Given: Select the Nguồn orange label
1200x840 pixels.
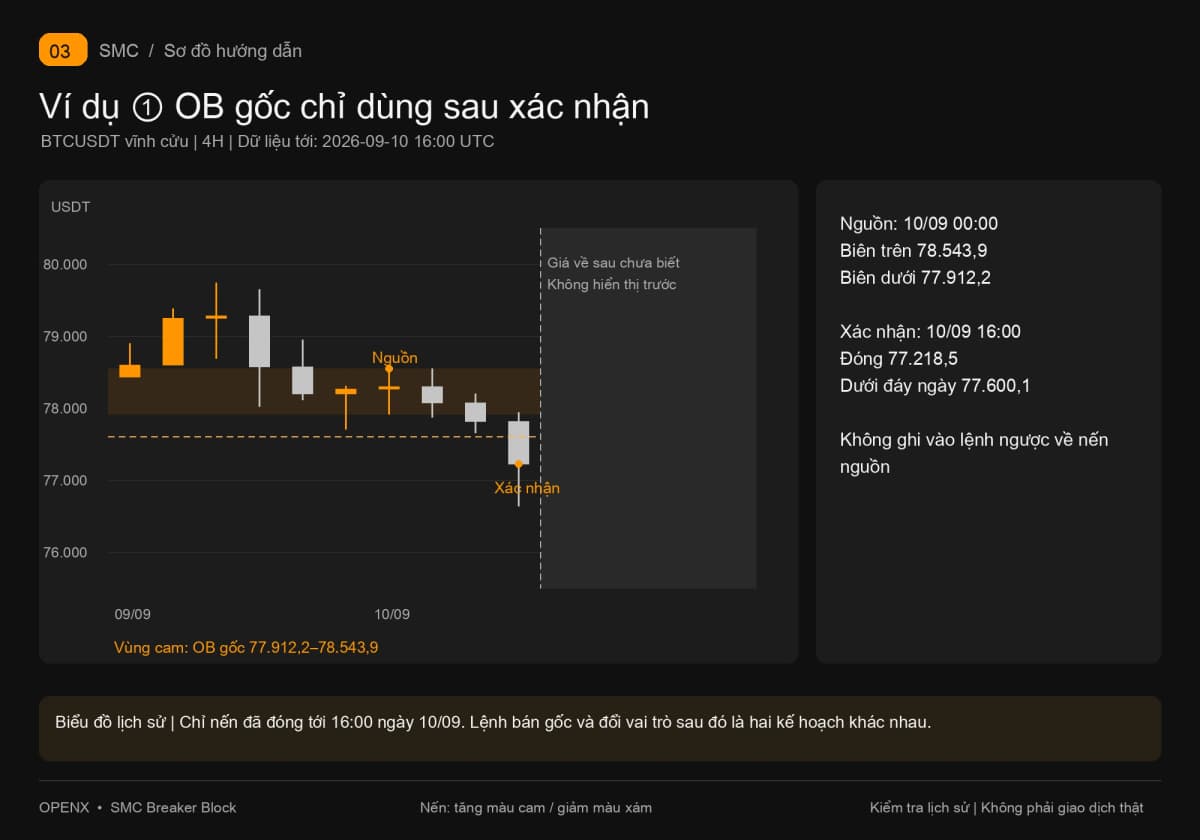Looking at the screenshot, I should pyautogui.click(x=395, y=357).
